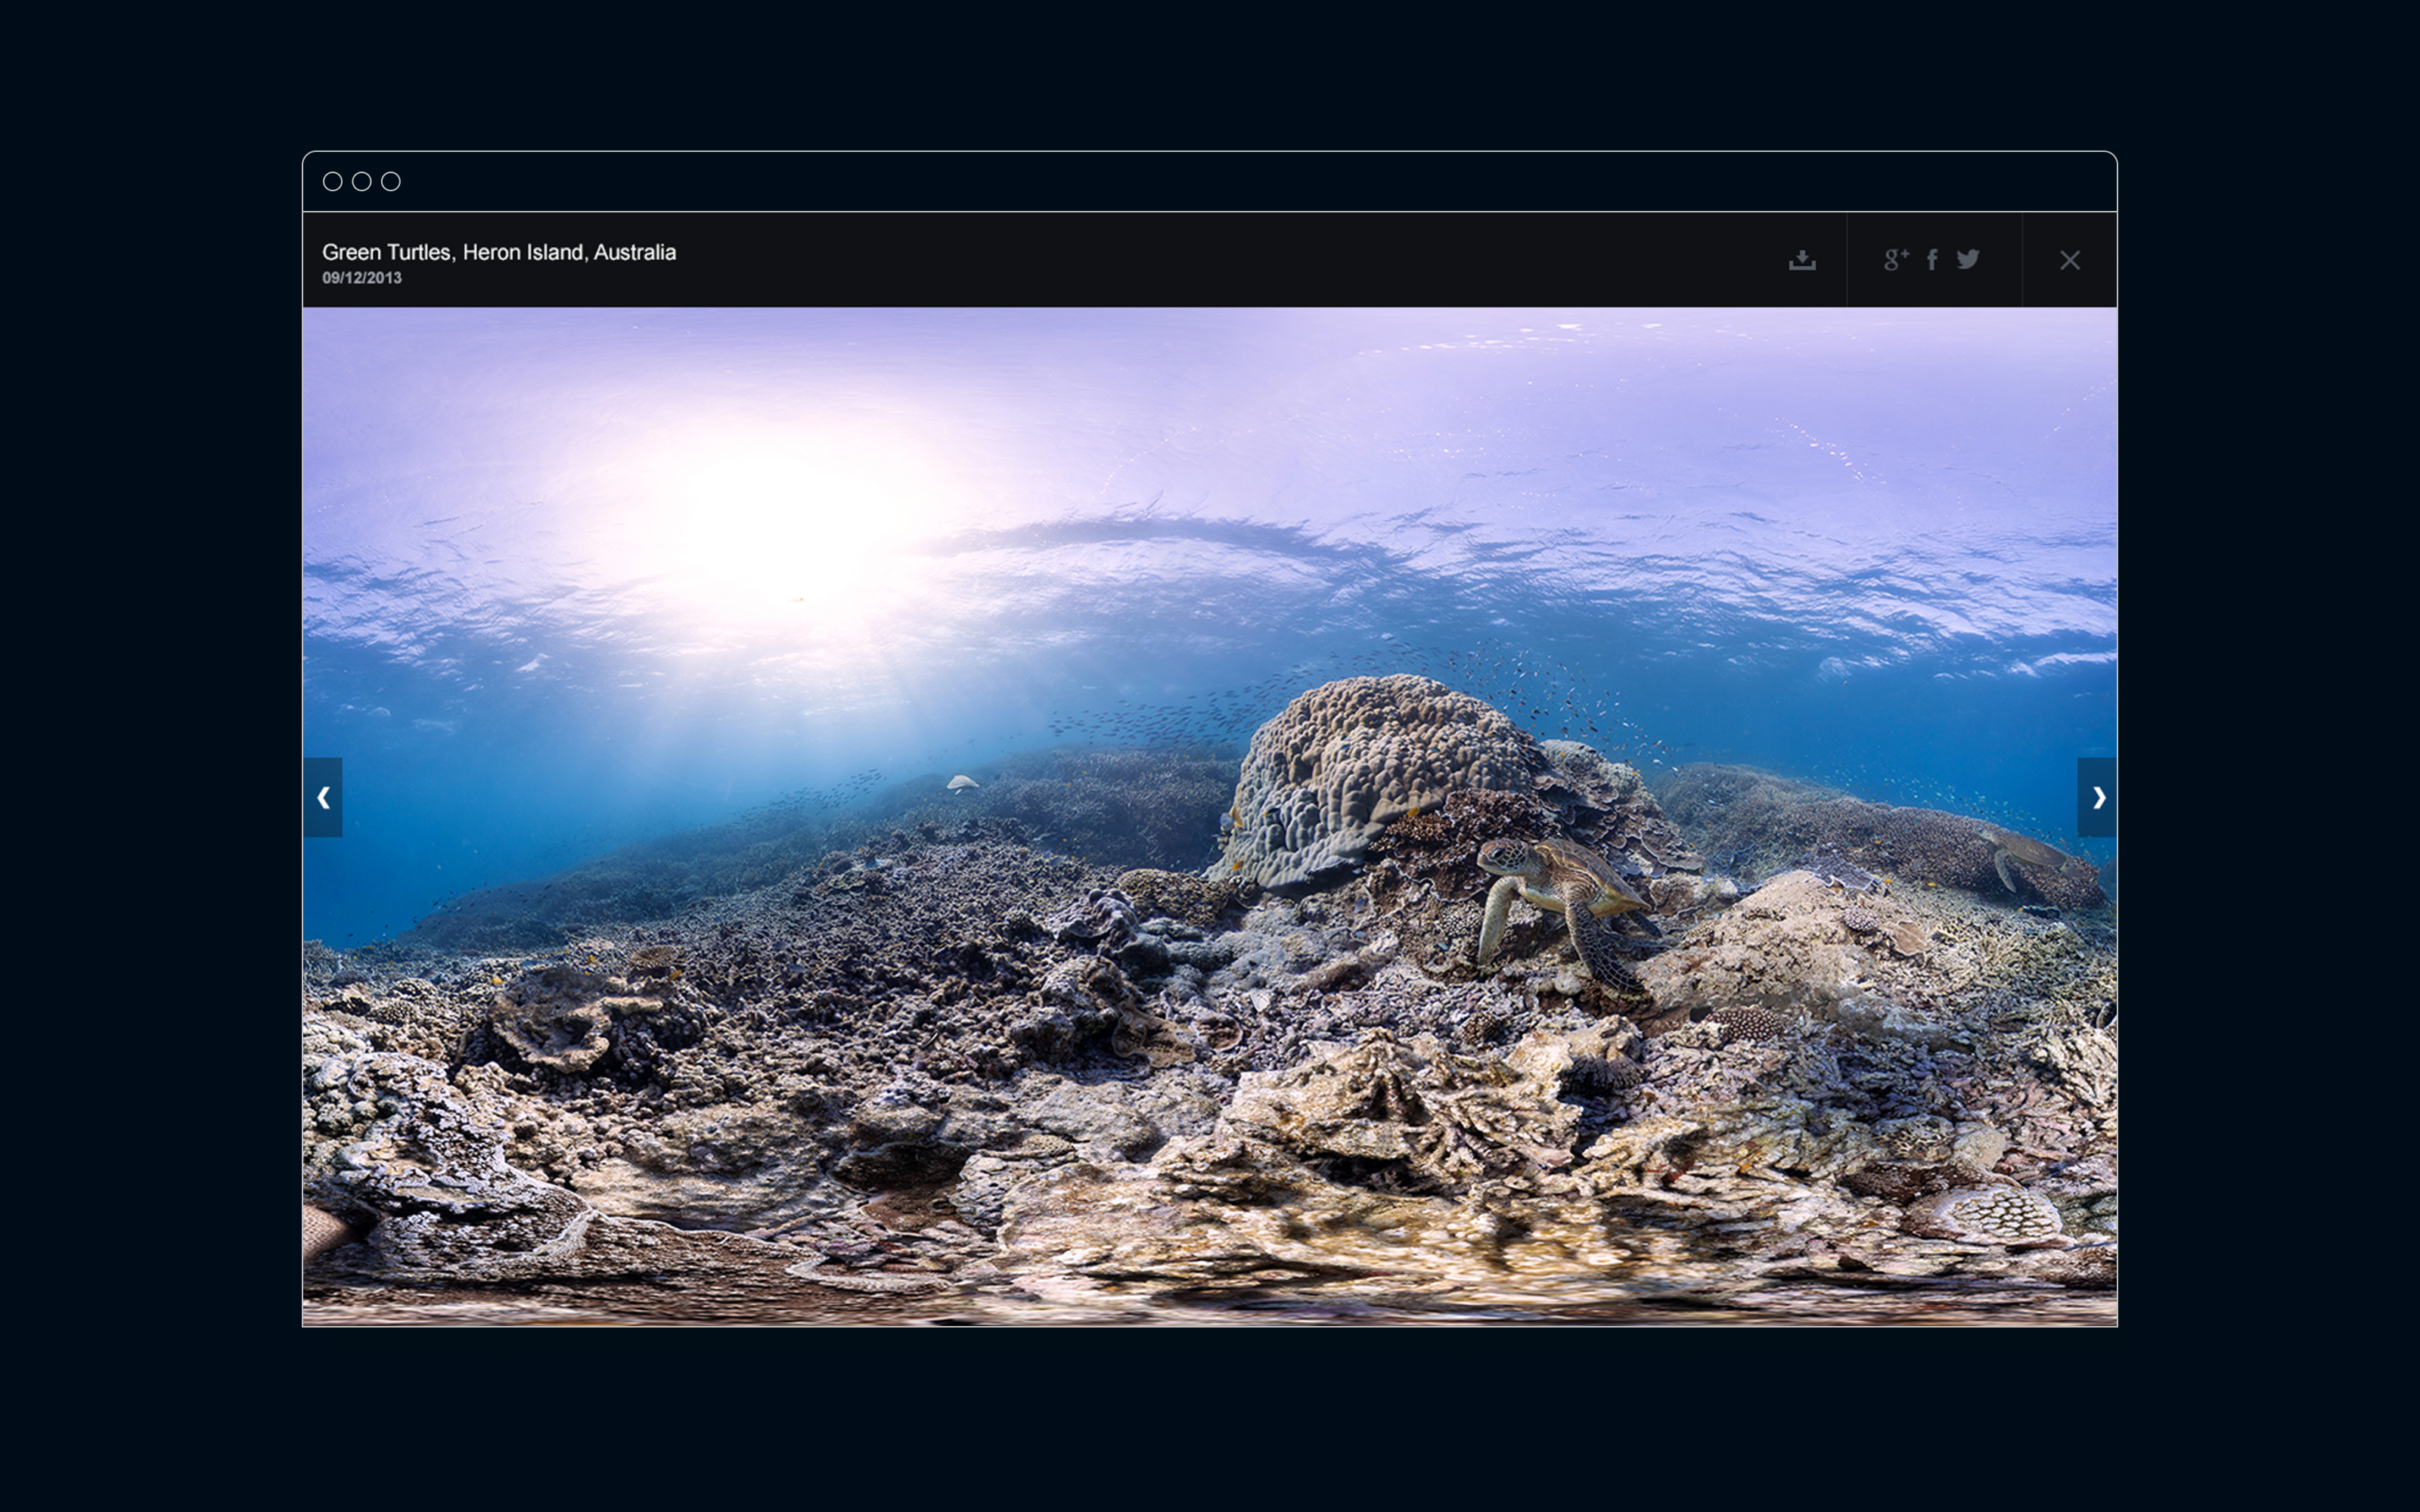Share the photo on Facebook

tap(1932, 260)
